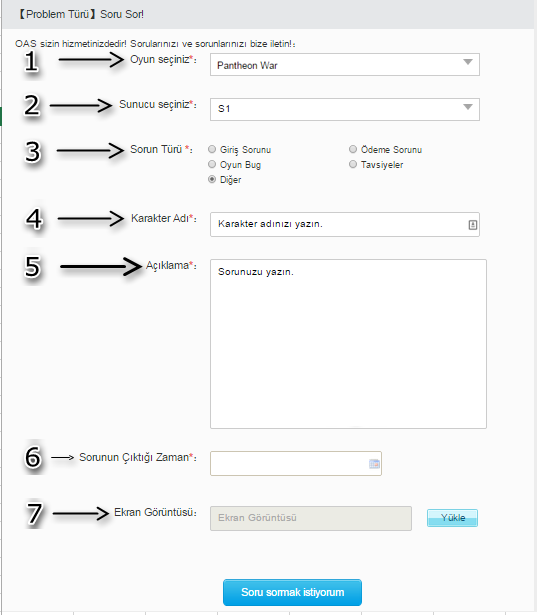Submit with Soru sormak istiyorum button
537x615 pixels.
point(292,592)
